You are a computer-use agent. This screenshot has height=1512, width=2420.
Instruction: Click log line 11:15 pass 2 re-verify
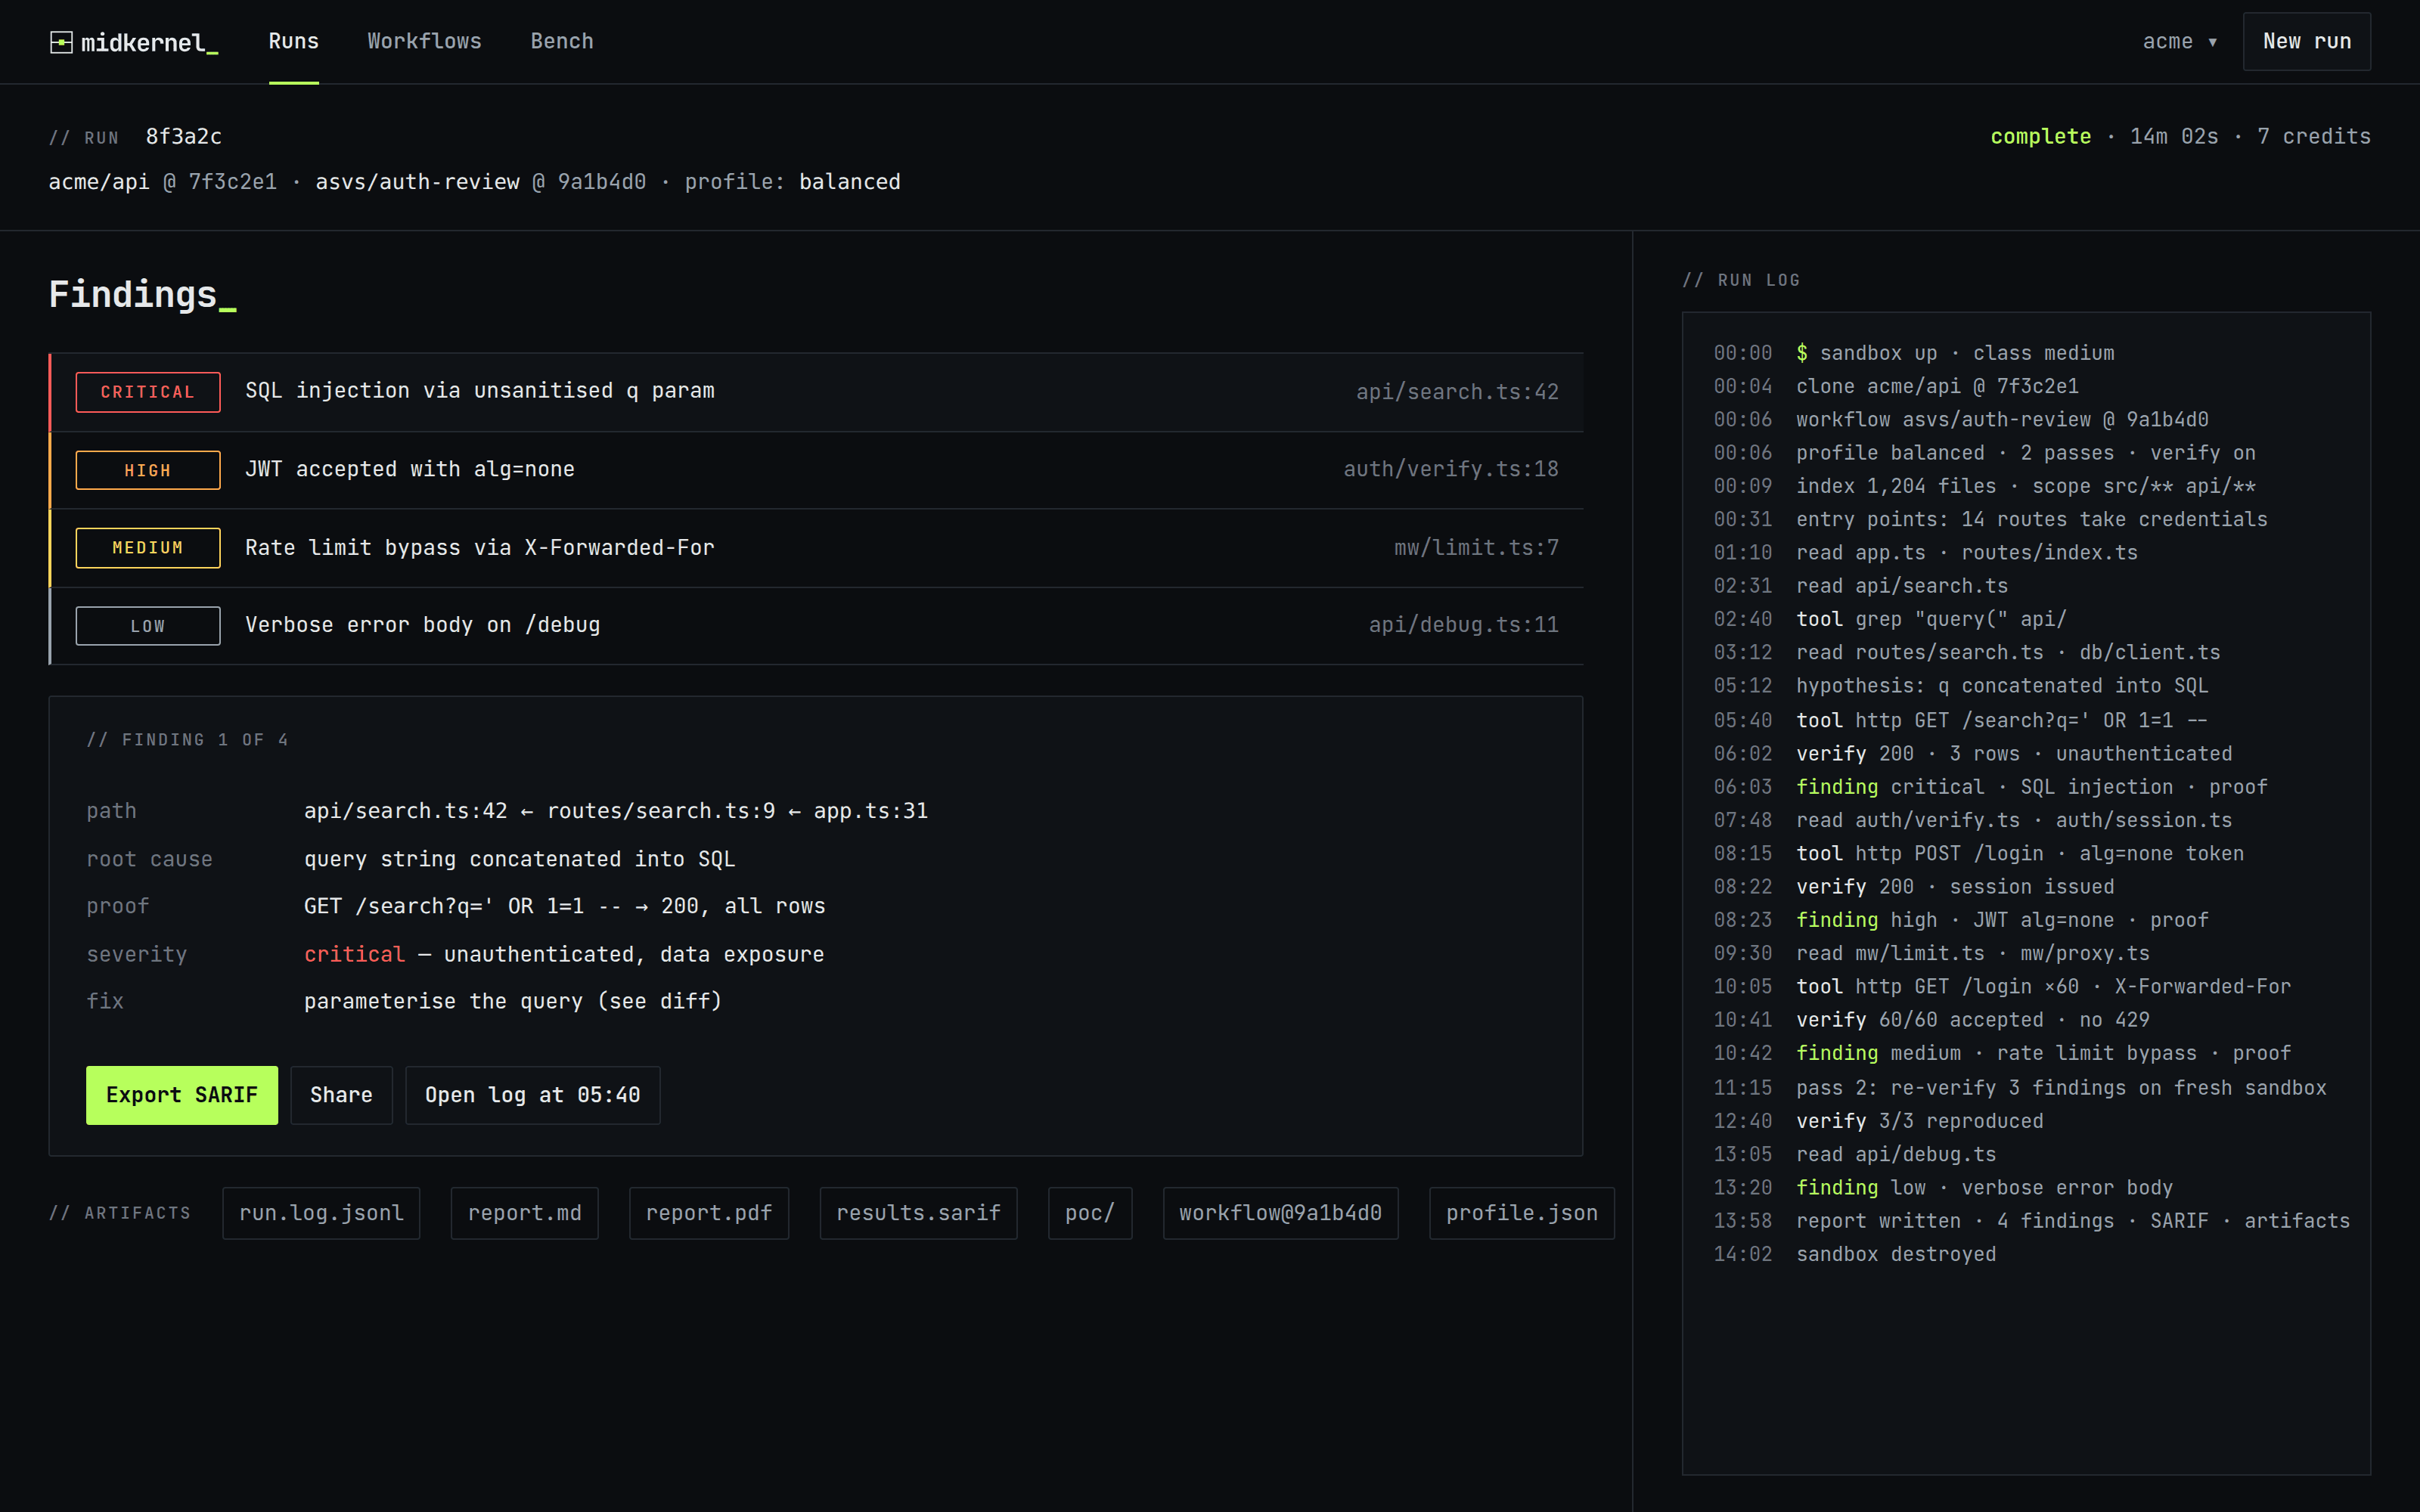[2020, 1088]
